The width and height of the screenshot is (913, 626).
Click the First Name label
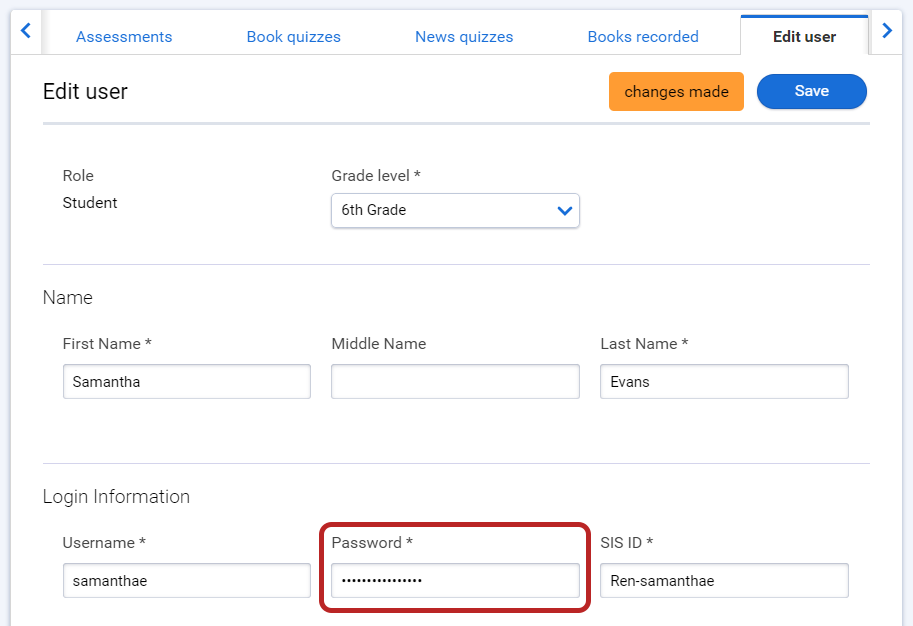click(107, 344)
